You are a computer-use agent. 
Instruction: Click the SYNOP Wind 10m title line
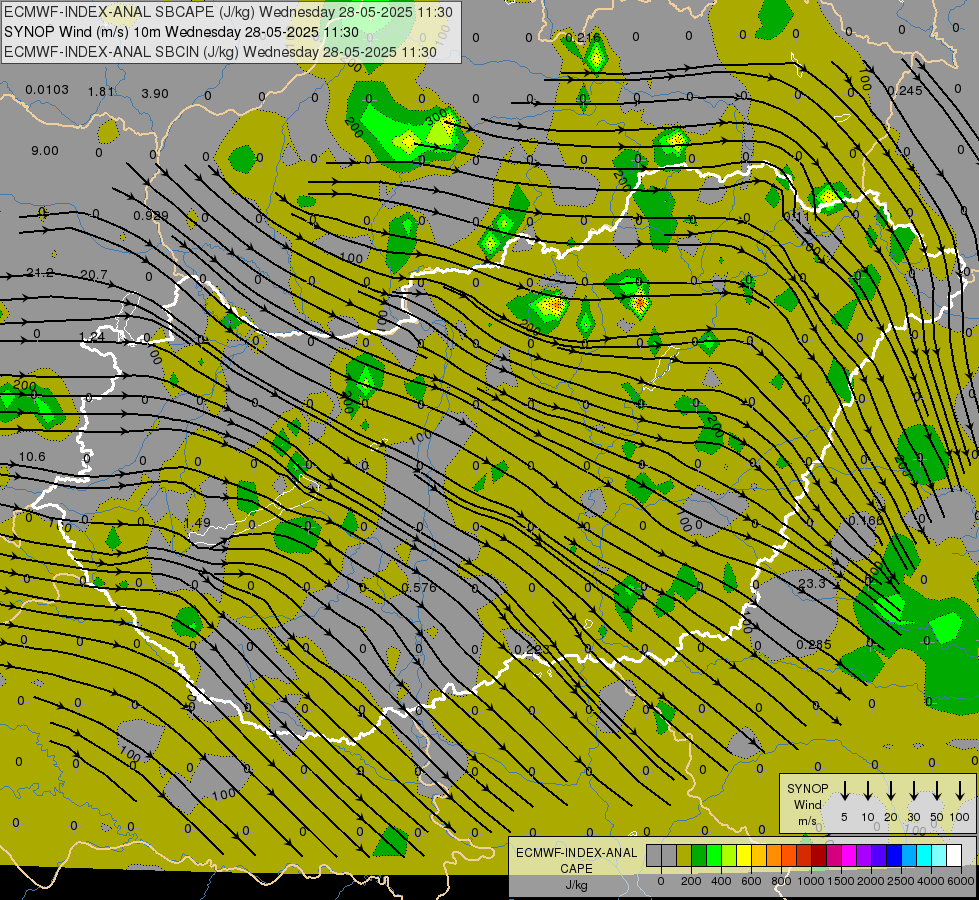tap(181, 32)
